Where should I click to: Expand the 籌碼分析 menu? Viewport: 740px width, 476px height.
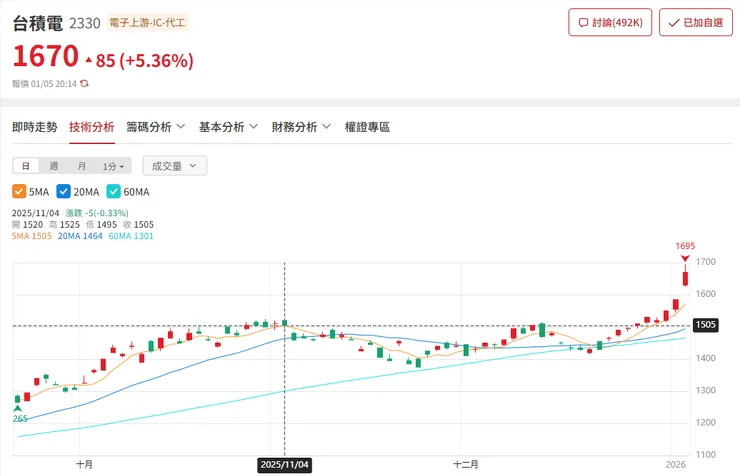pyautogui.click(x=155, y=127)
